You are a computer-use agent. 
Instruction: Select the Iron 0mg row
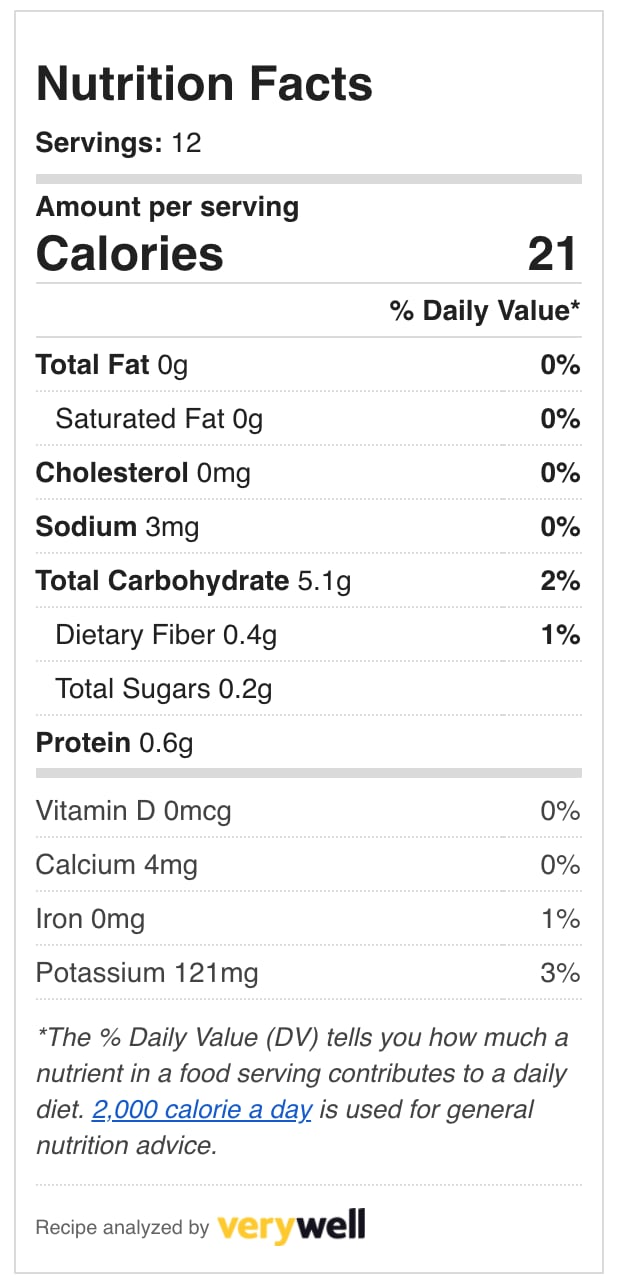pyautogui.click(x=308, y=919)
